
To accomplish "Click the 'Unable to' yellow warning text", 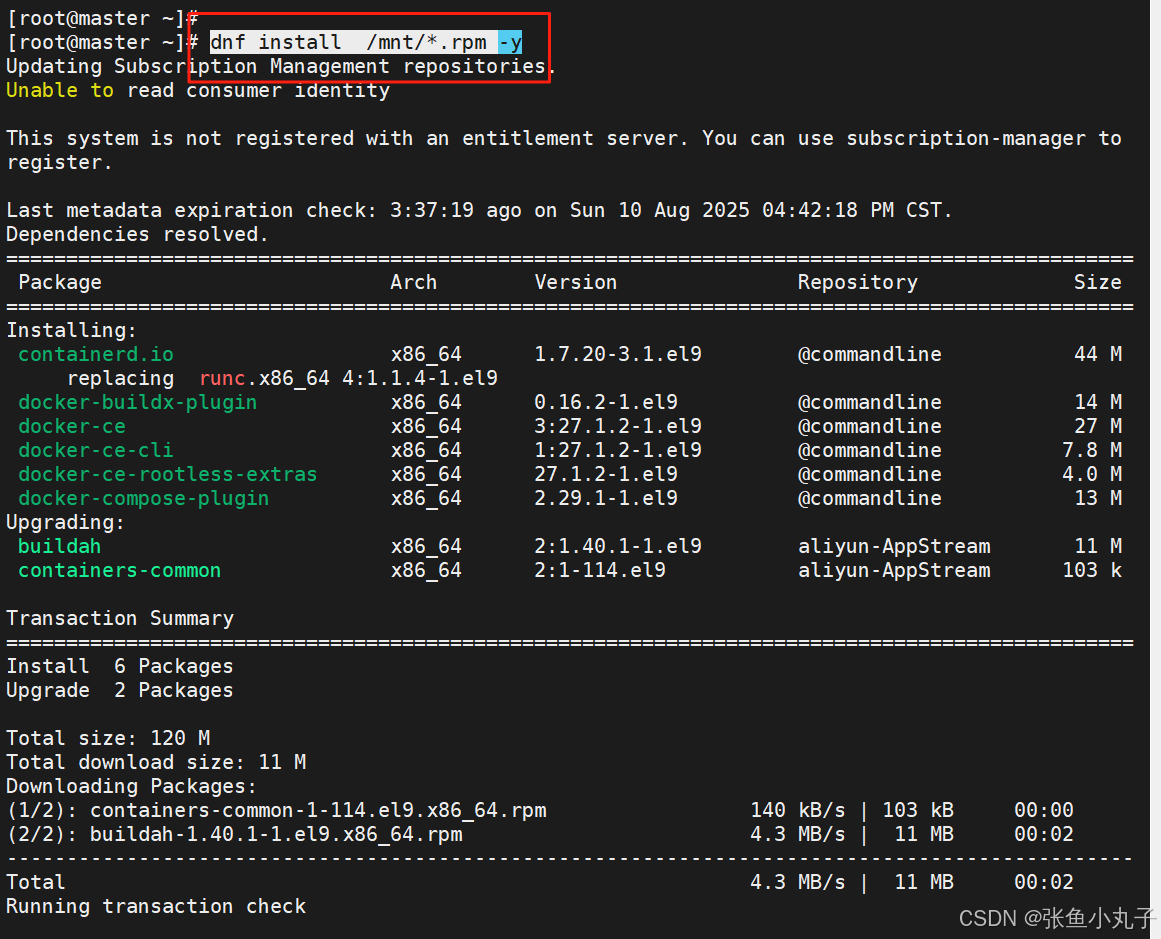I will point(60,90).
